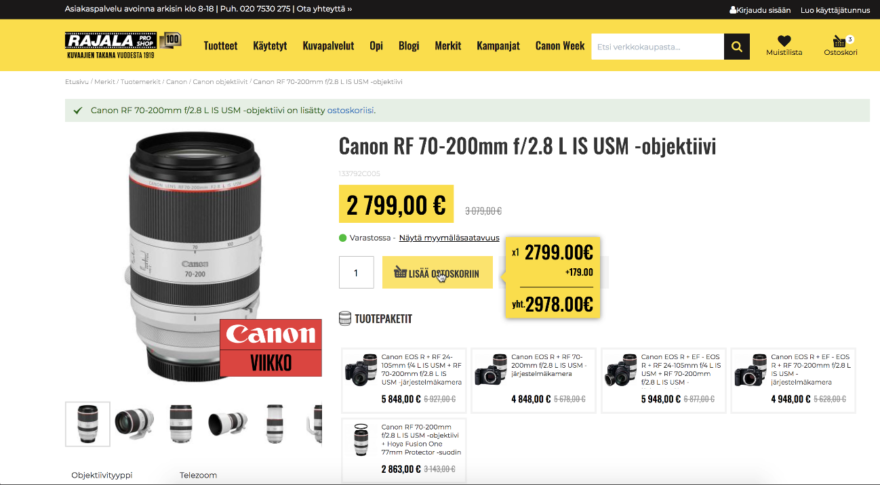The width and height of the screenshot is (880, 485).
Task: Click Luo käyttäjätunnus link
Action: 835,10
